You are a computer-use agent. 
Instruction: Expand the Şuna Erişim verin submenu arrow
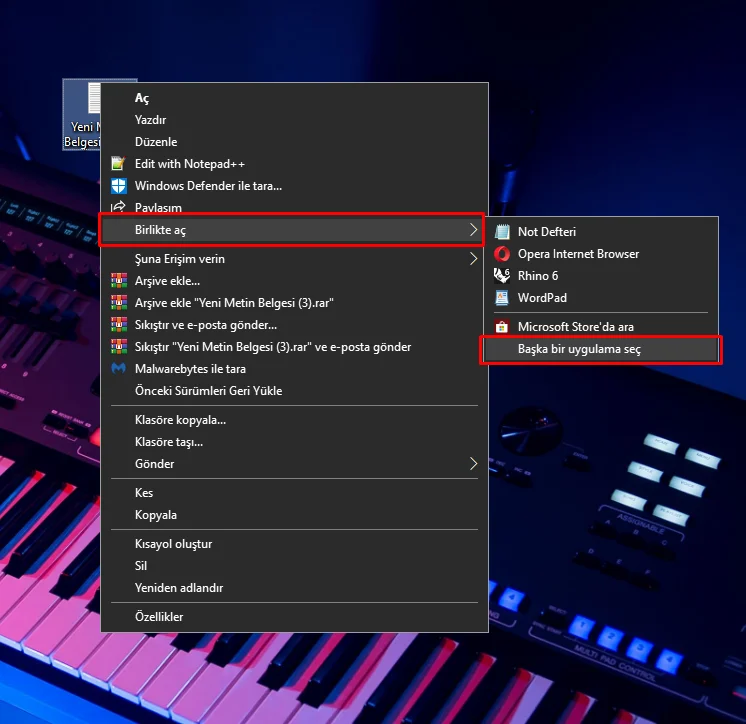pos(473,259)
